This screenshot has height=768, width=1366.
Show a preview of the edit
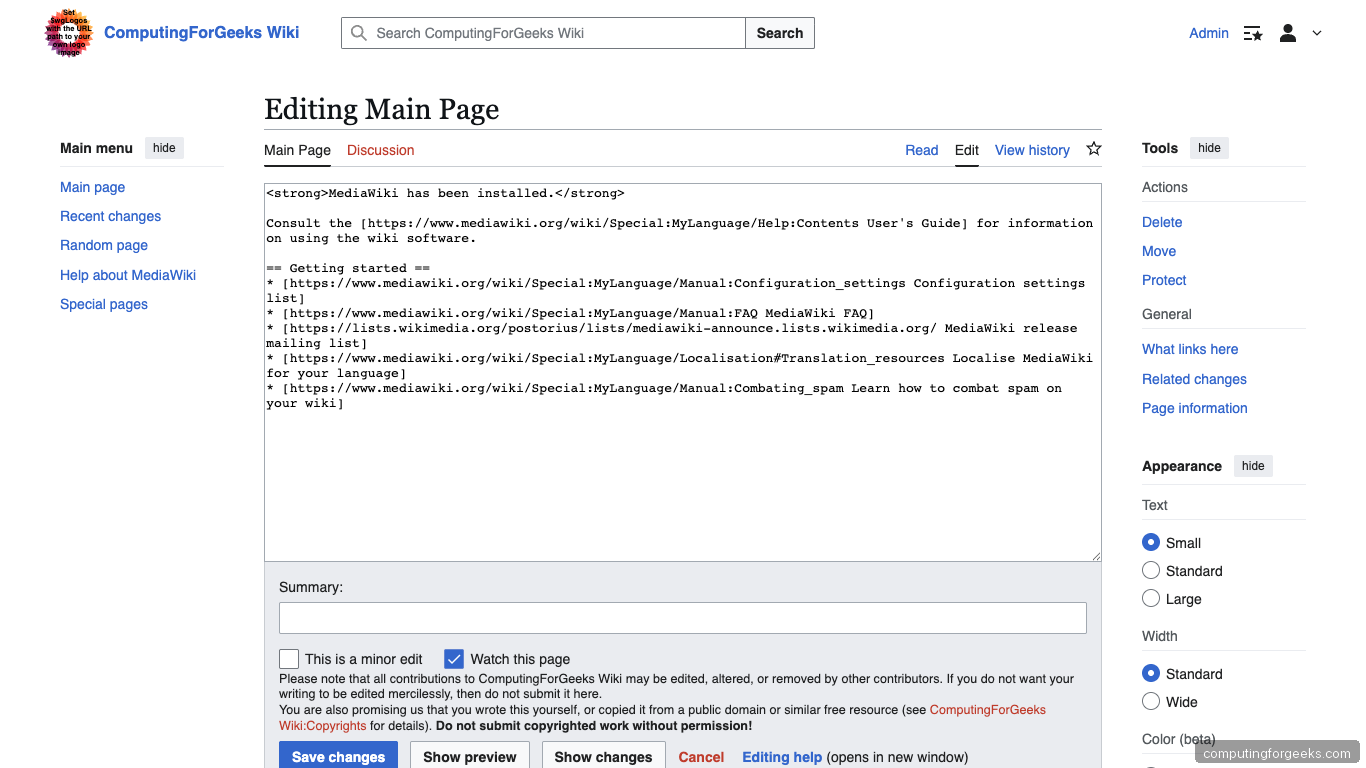469,757
